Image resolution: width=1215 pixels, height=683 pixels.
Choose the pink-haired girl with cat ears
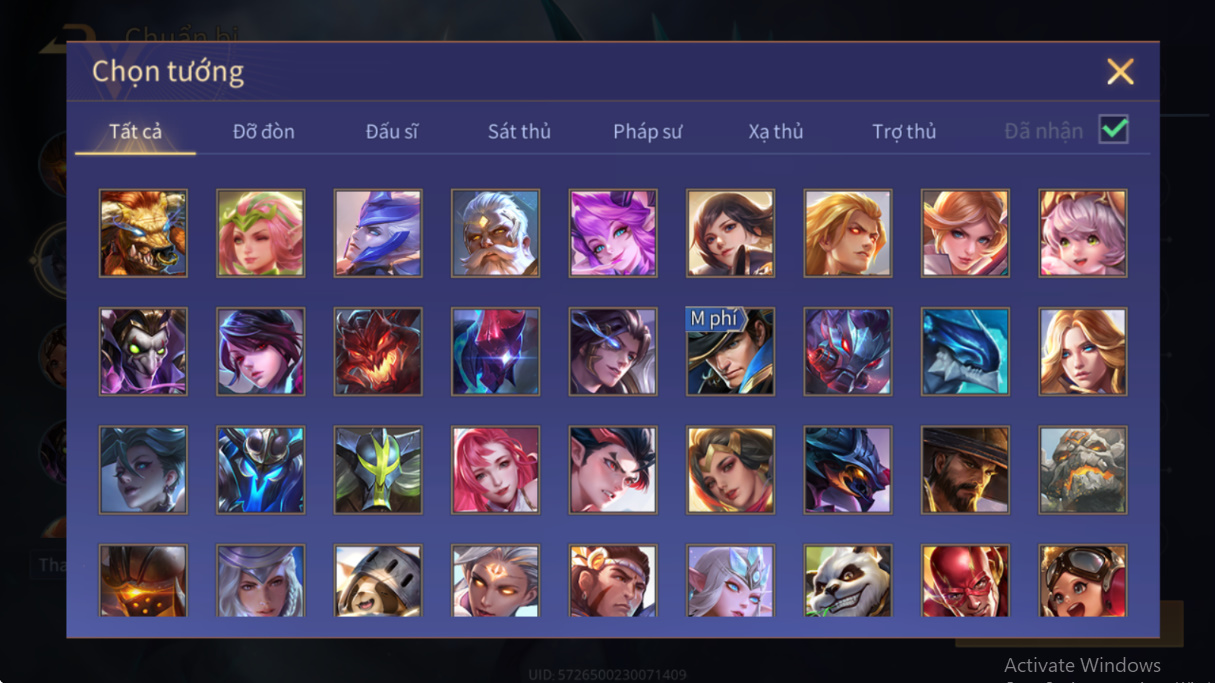coord(1083,233)
